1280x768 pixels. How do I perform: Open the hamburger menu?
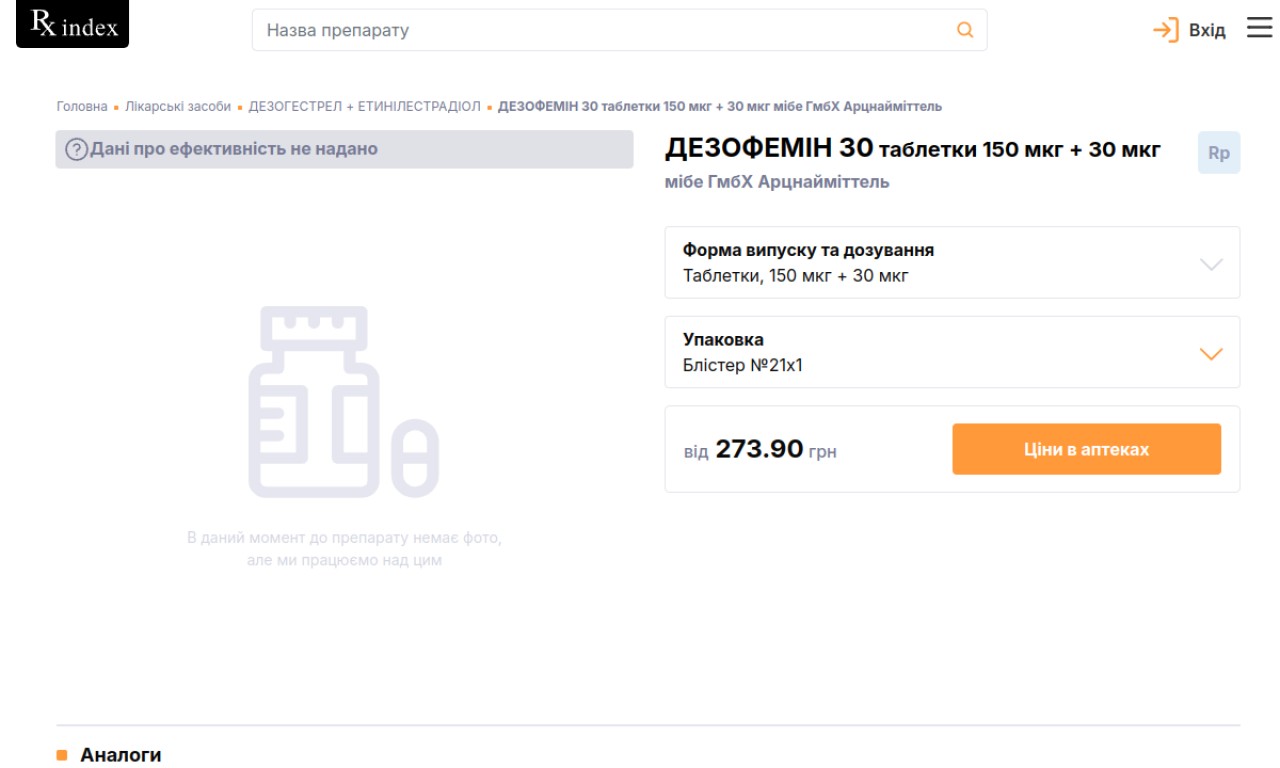pos(1259,29)
